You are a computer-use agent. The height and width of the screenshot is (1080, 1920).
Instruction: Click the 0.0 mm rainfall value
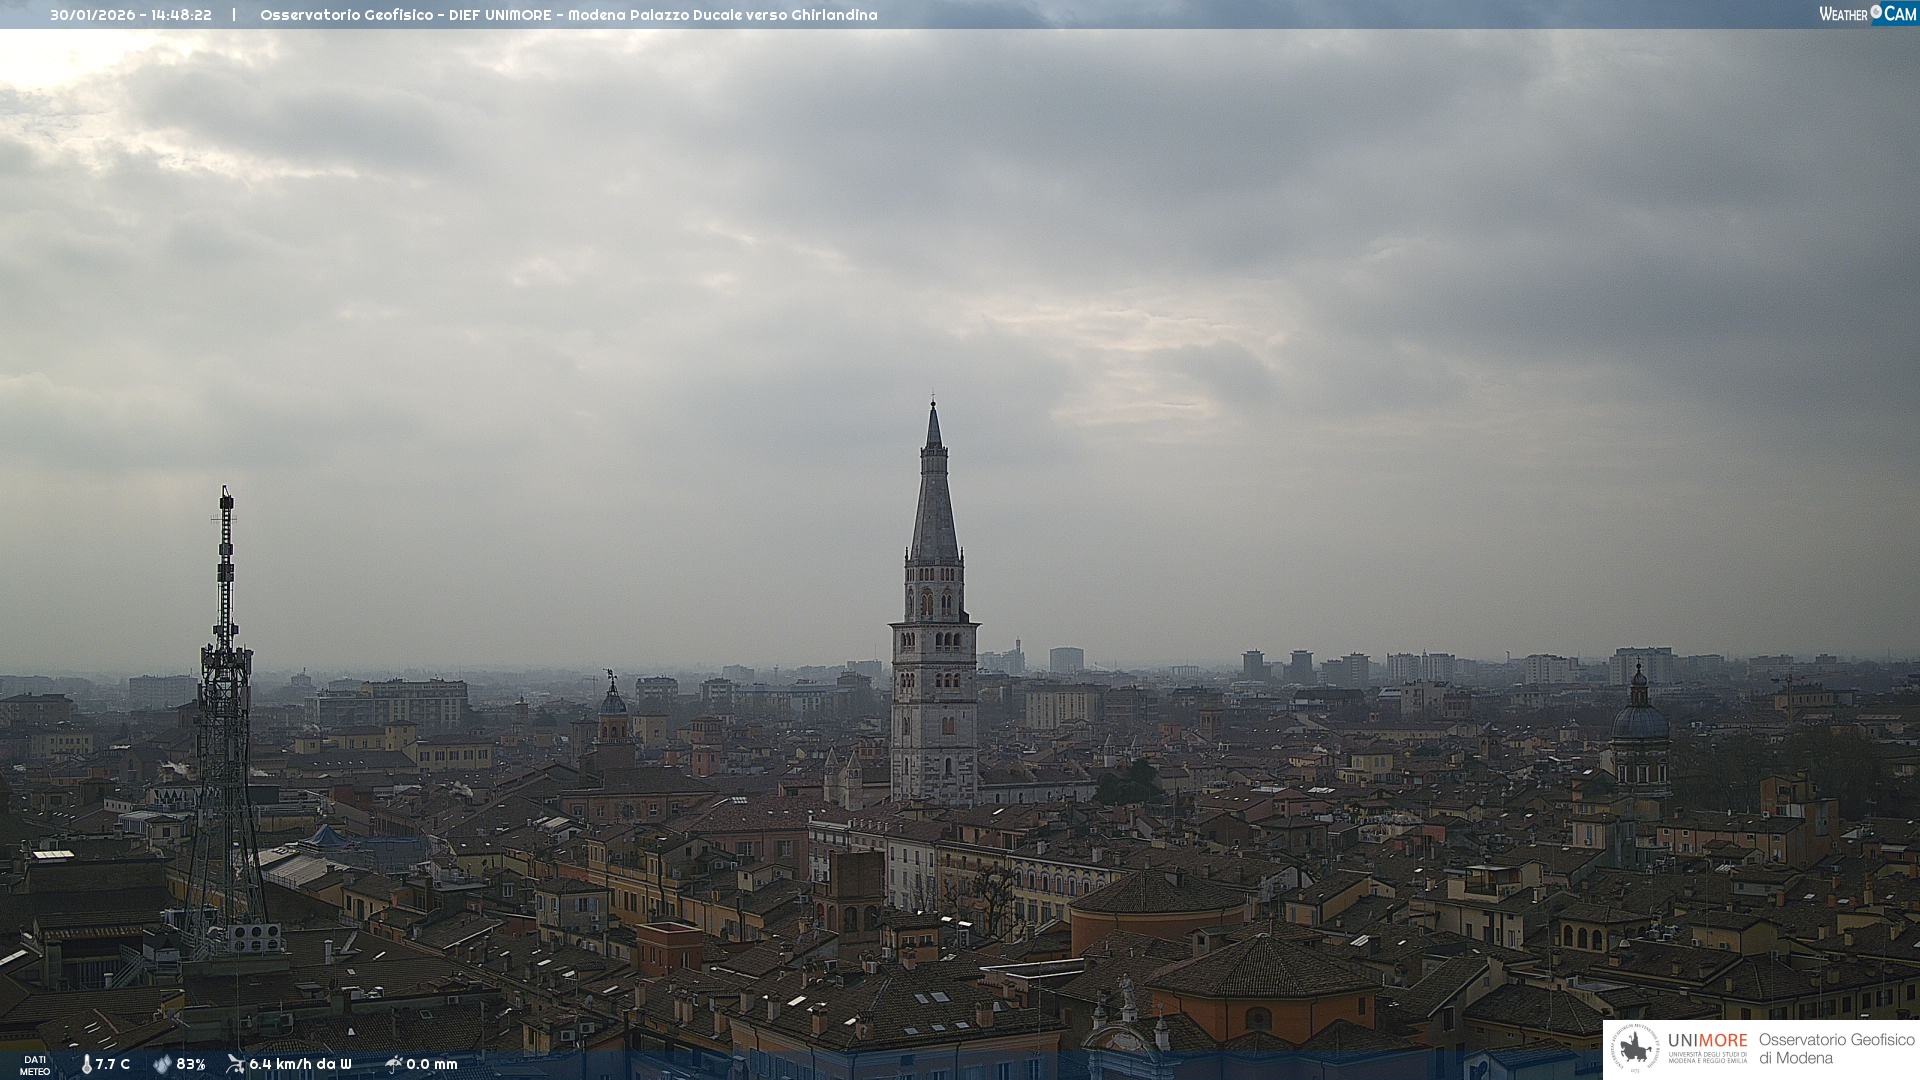(432, 1064)
